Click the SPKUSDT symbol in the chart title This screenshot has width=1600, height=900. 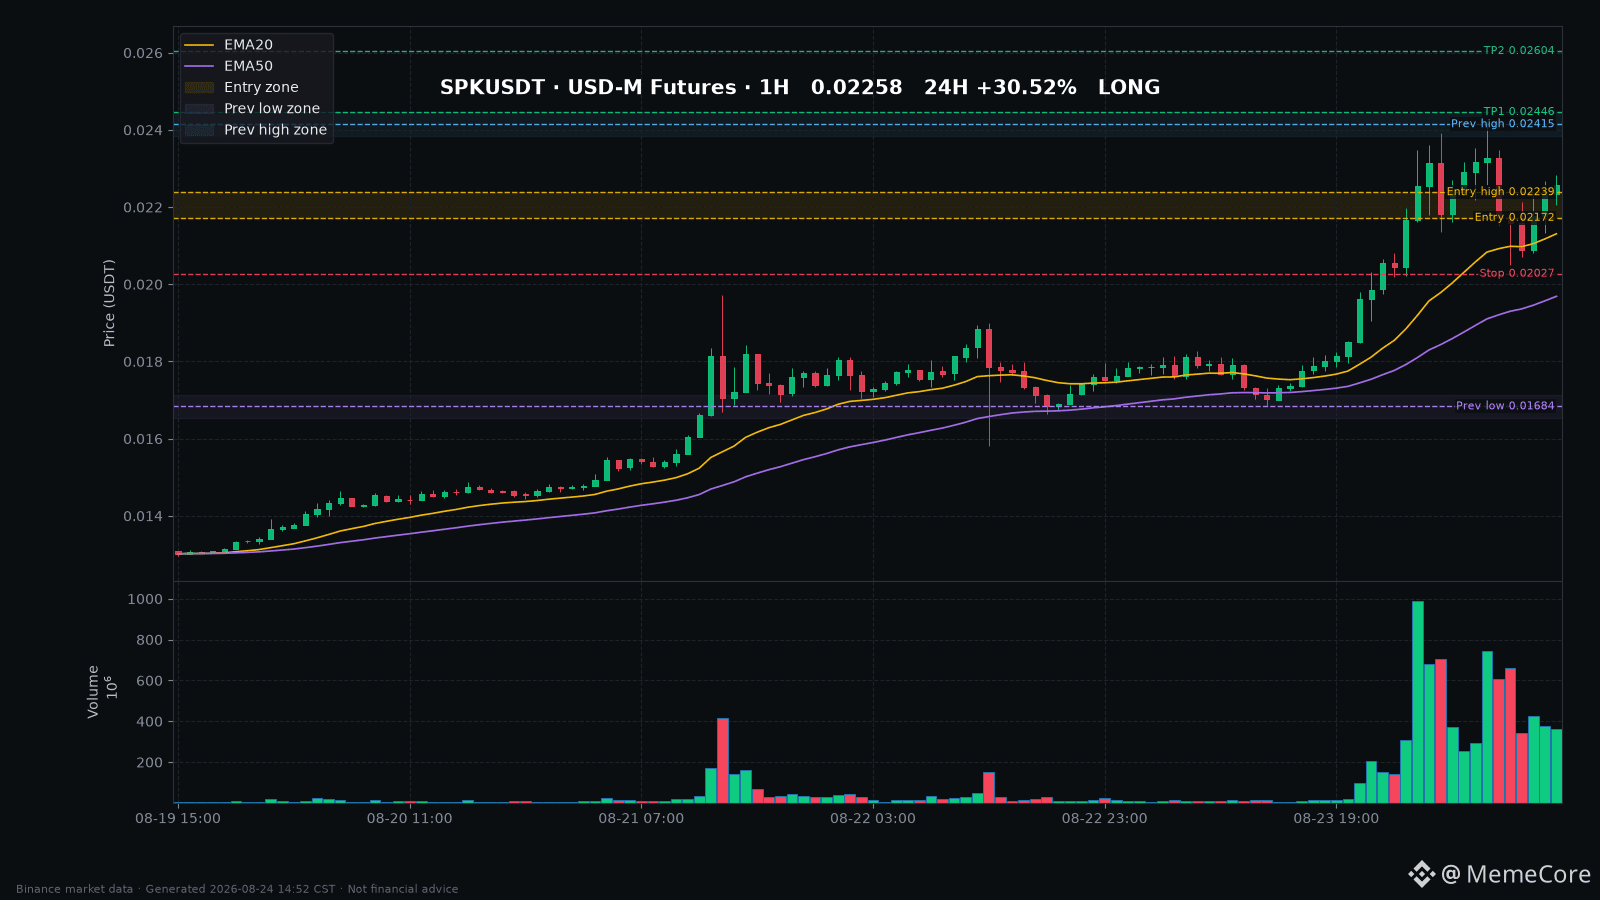(493, 87)
